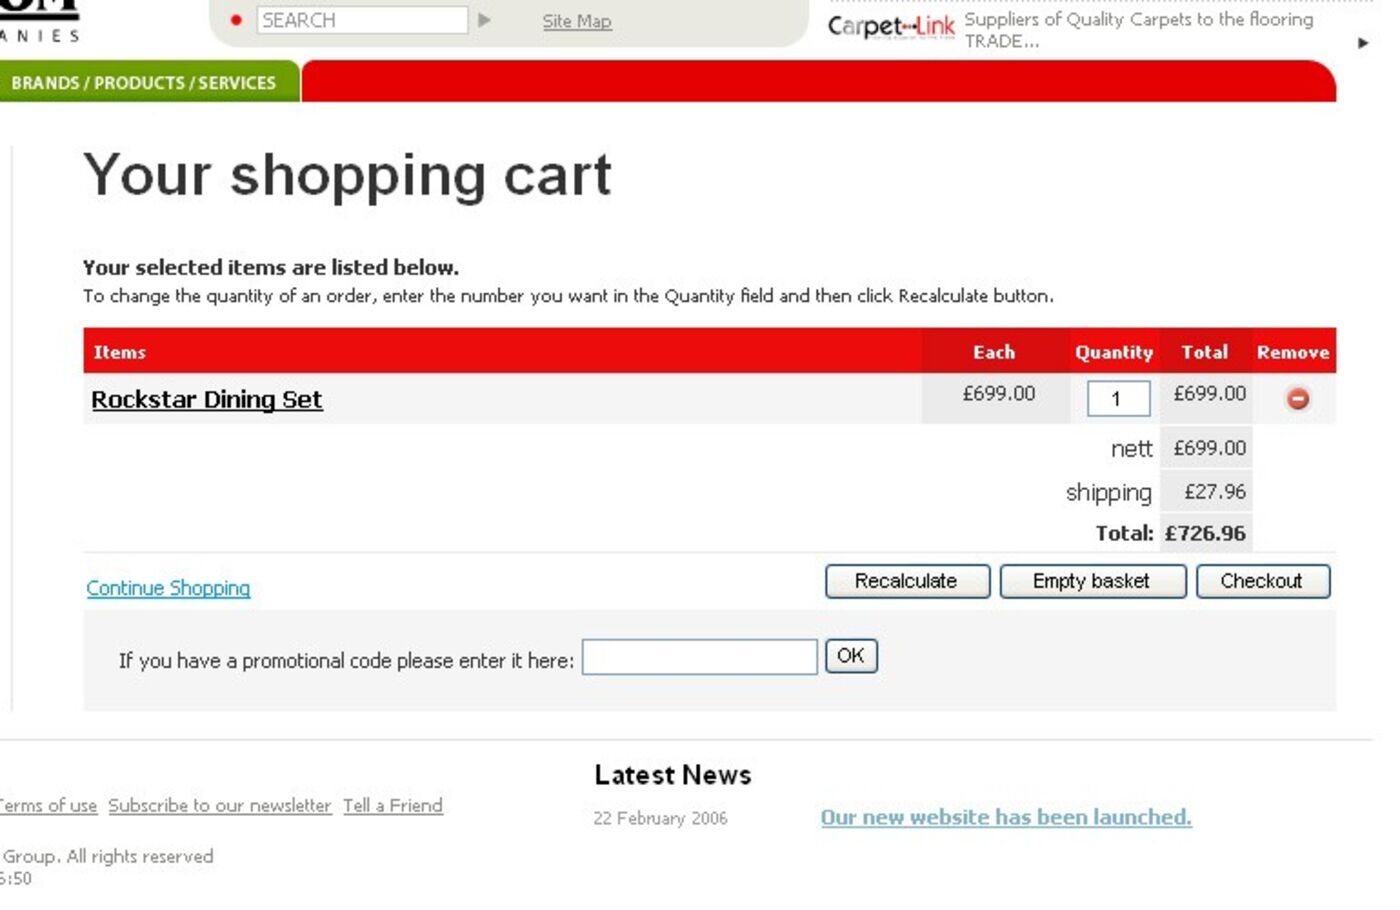Image resolution: width=1400 pixels, height=910 pixels.
Task: Open the Terms of use page
Action: (46, 806)
